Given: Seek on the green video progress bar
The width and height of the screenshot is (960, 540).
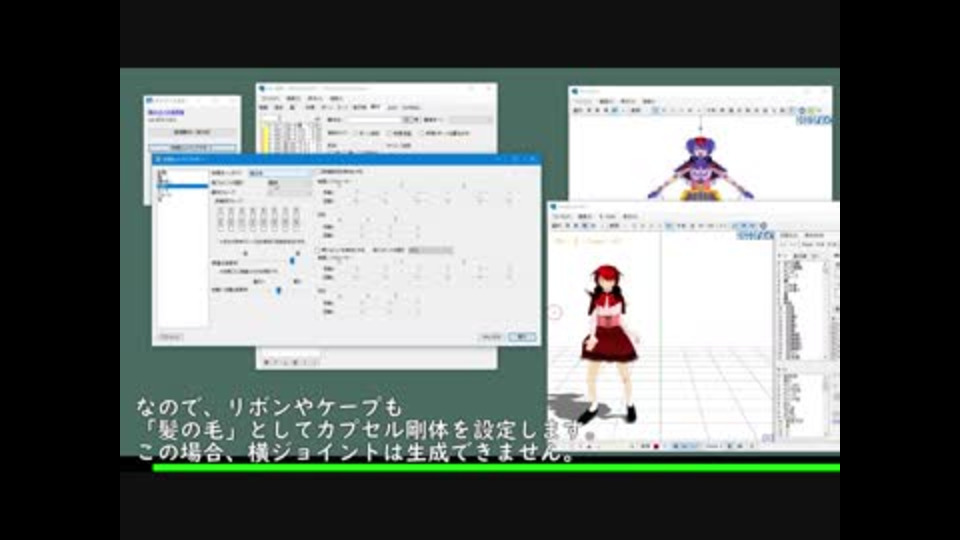Looking at the screenshot, I should 496,468.
